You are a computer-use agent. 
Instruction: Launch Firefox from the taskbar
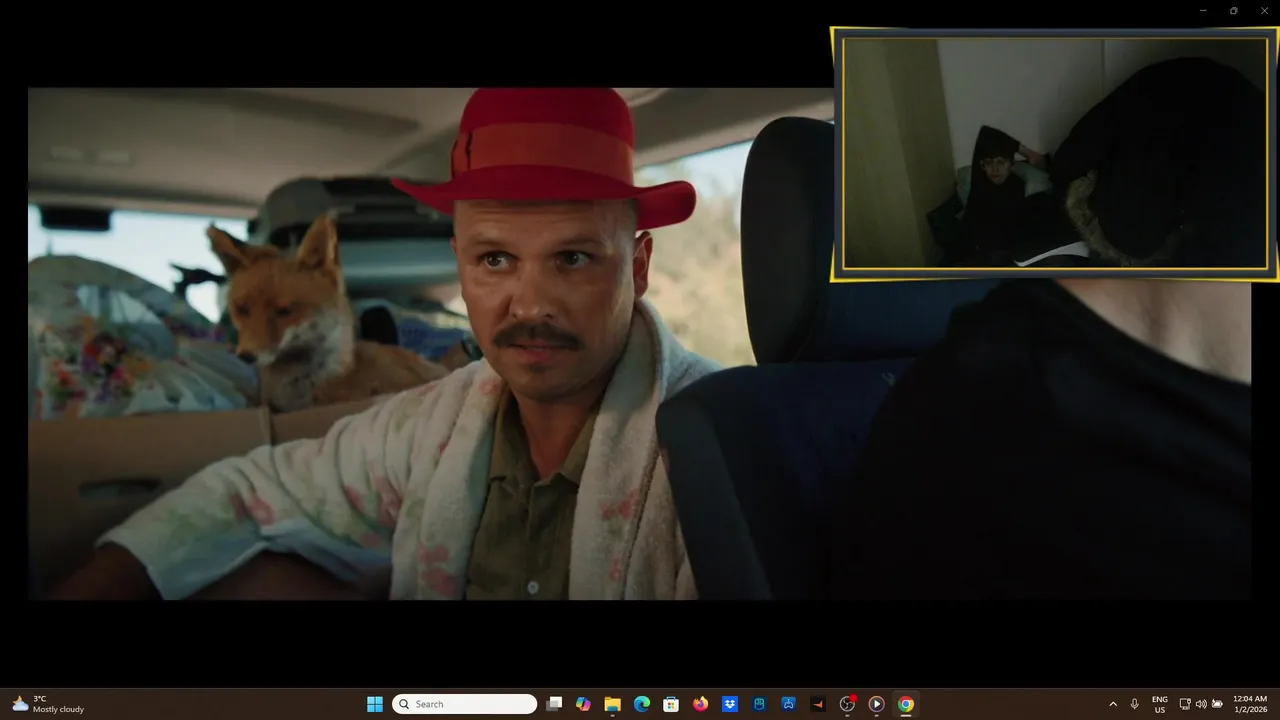tap(700, 704)
